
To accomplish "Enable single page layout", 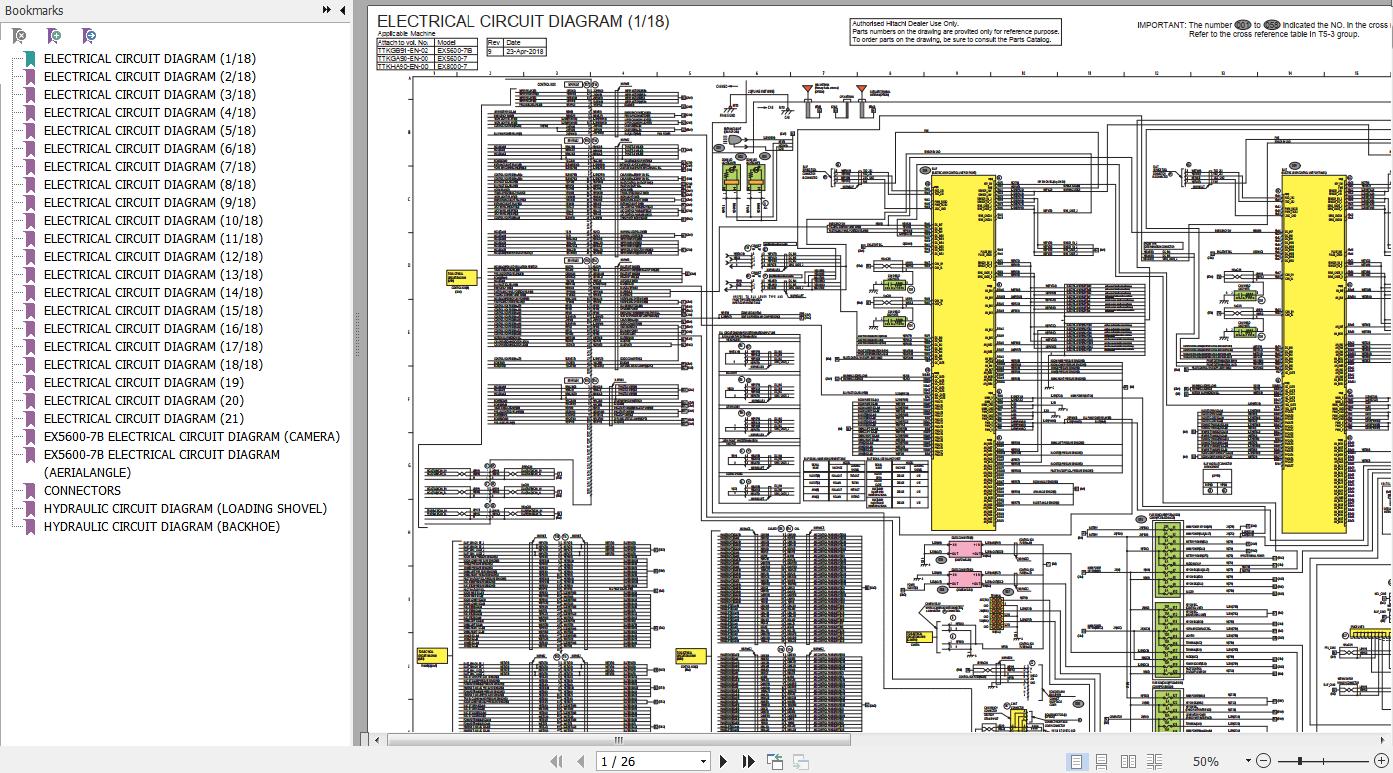I will pyautogui.click(x=1076, y=761).
